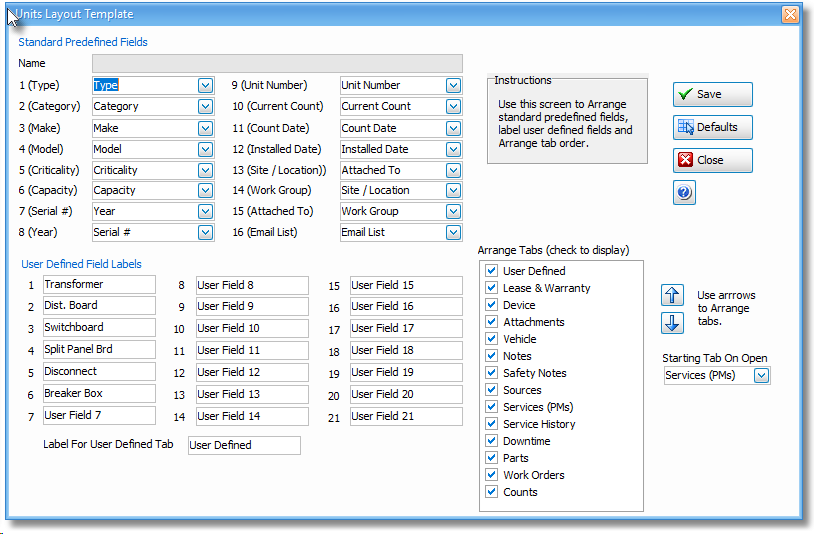Open the 2 (Category) dropdown
The image size is (814, 534).
(206, 106)
